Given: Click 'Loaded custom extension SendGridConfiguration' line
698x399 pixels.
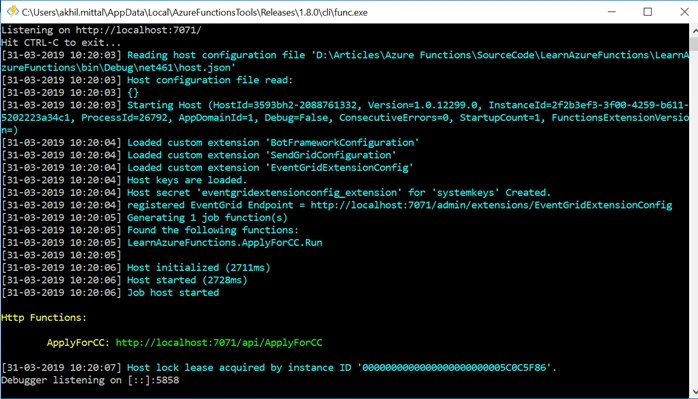Looking at the screenshot, I should [x=199, y=155].
